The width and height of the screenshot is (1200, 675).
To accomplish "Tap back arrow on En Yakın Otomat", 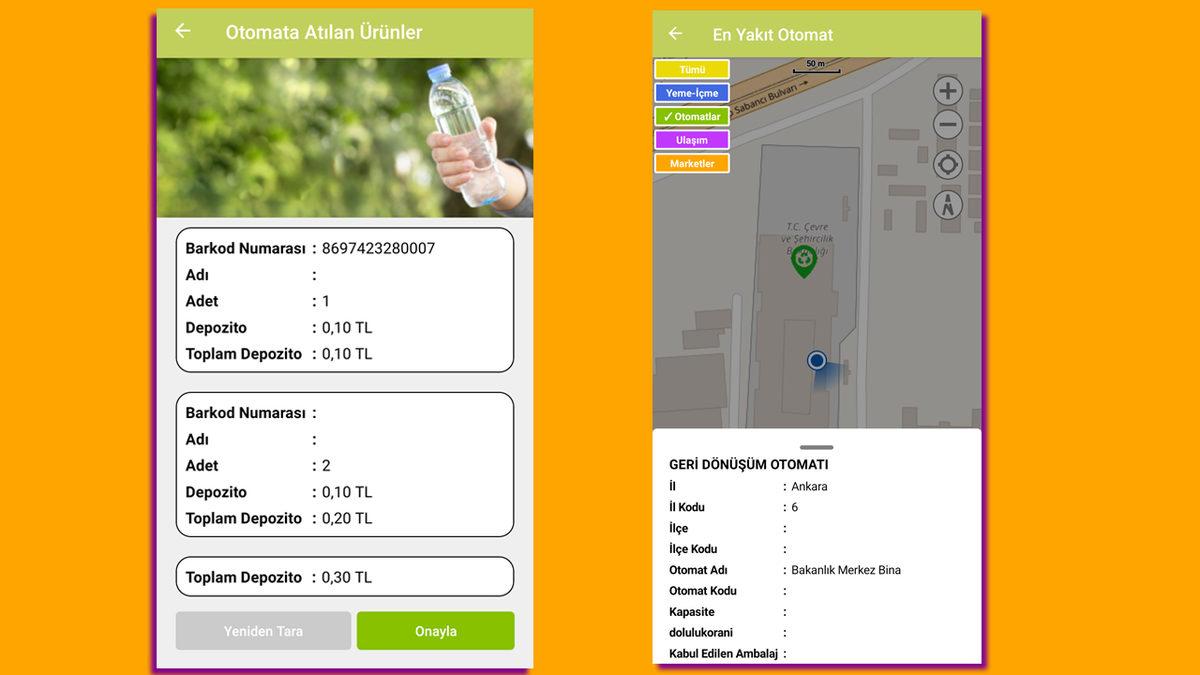I will (675, 34).
